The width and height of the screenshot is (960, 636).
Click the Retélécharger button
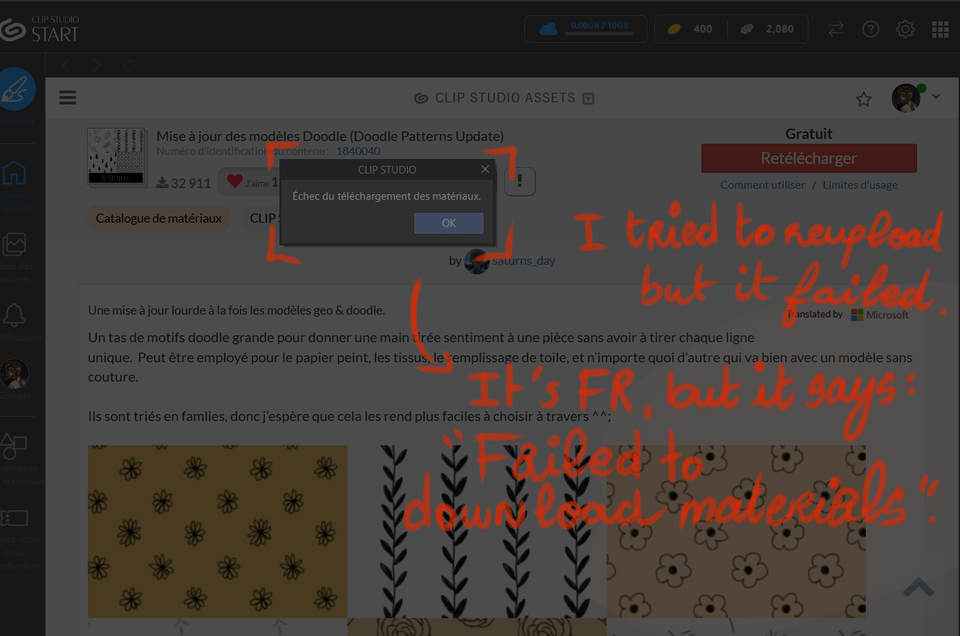click(x=809, y=159)
